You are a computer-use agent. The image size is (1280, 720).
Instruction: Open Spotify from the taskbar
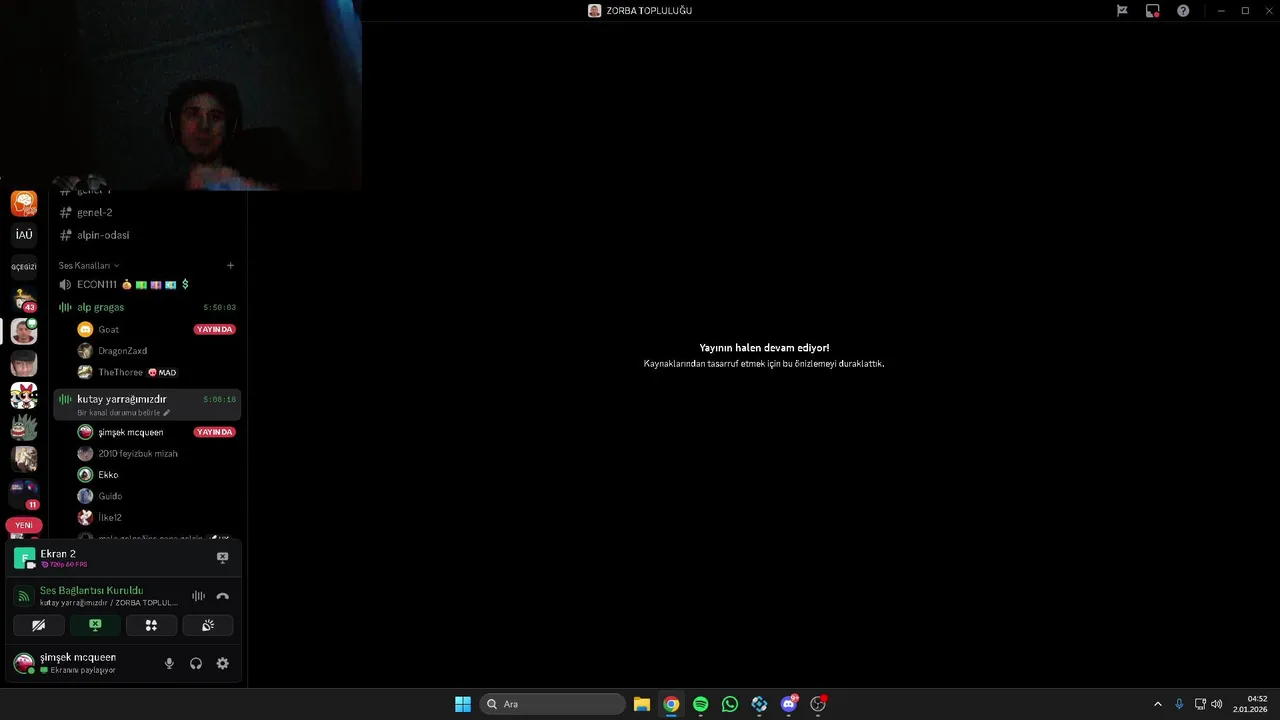700,704
